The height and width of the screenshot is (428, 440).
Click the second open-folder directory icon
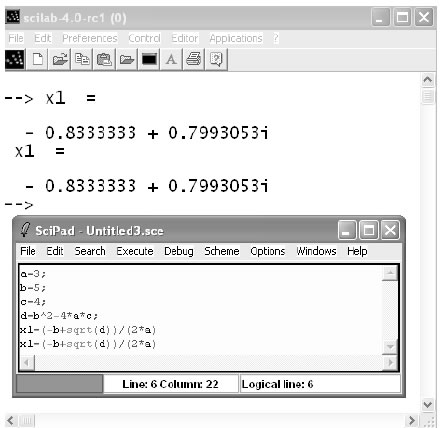tap(127, 60)
